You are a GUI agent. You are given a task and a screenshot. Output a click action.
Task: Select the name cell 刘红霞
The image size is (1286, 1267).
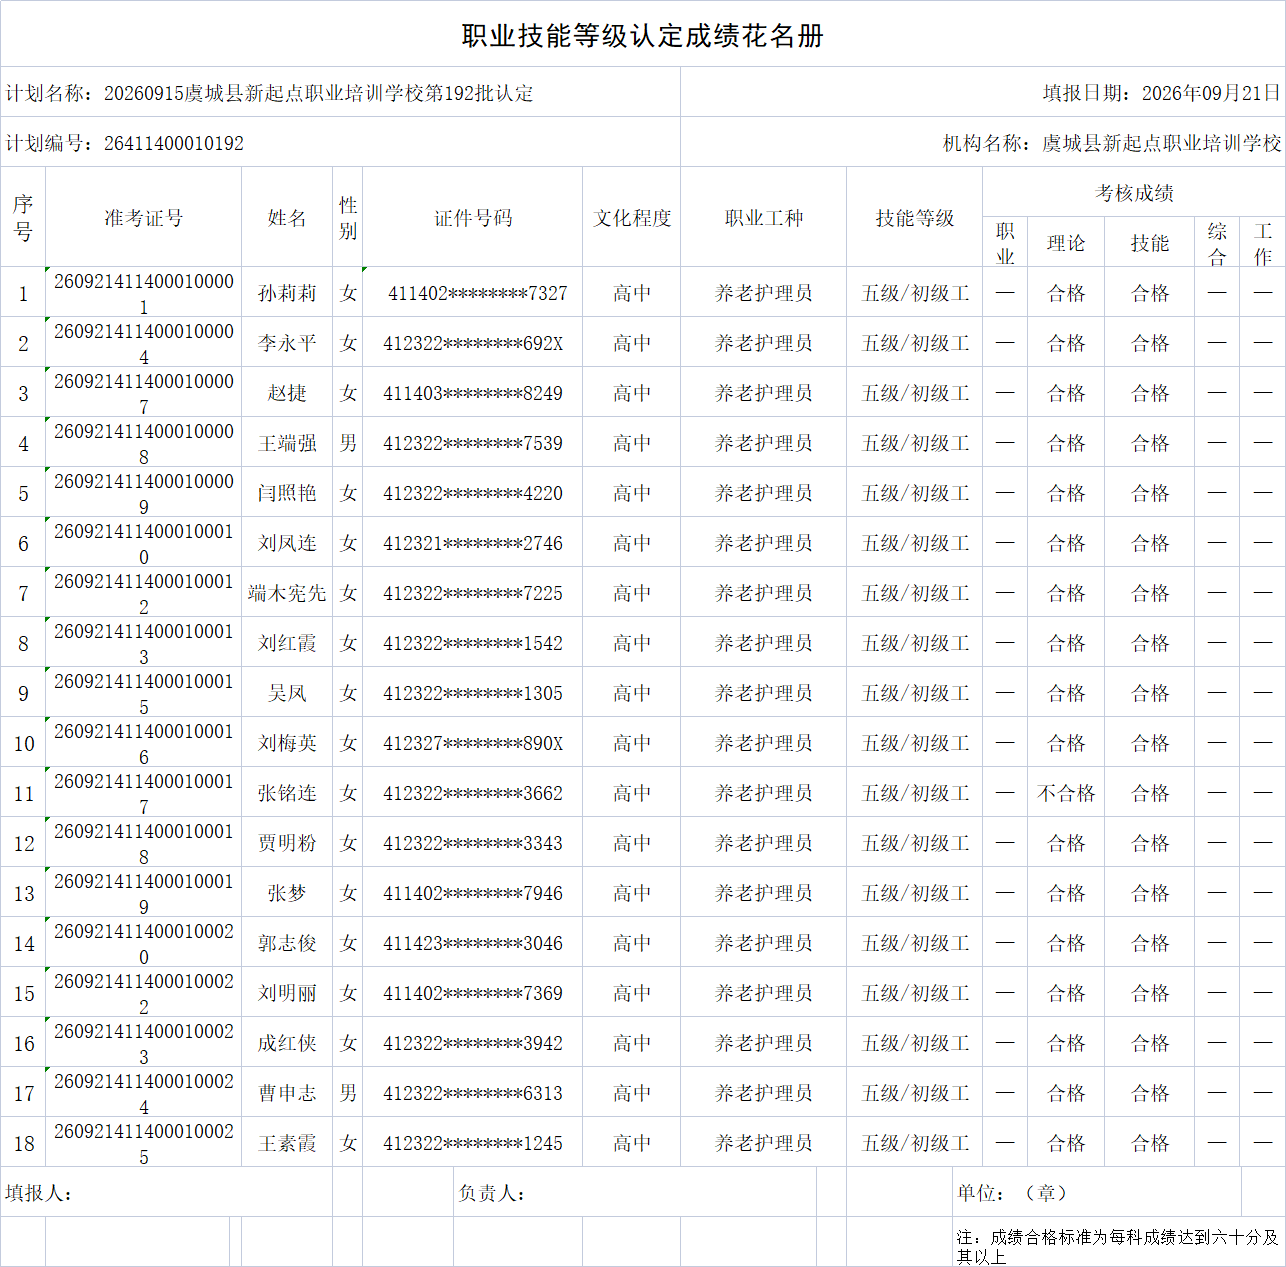point(287,643)
